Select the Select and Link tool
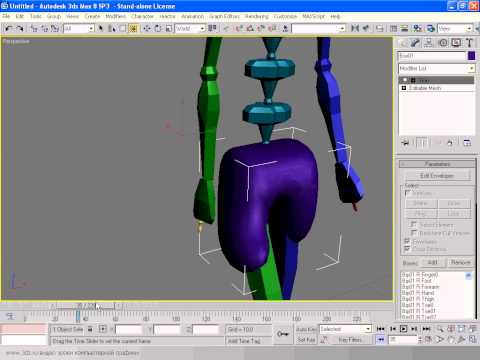 [34, 29]
